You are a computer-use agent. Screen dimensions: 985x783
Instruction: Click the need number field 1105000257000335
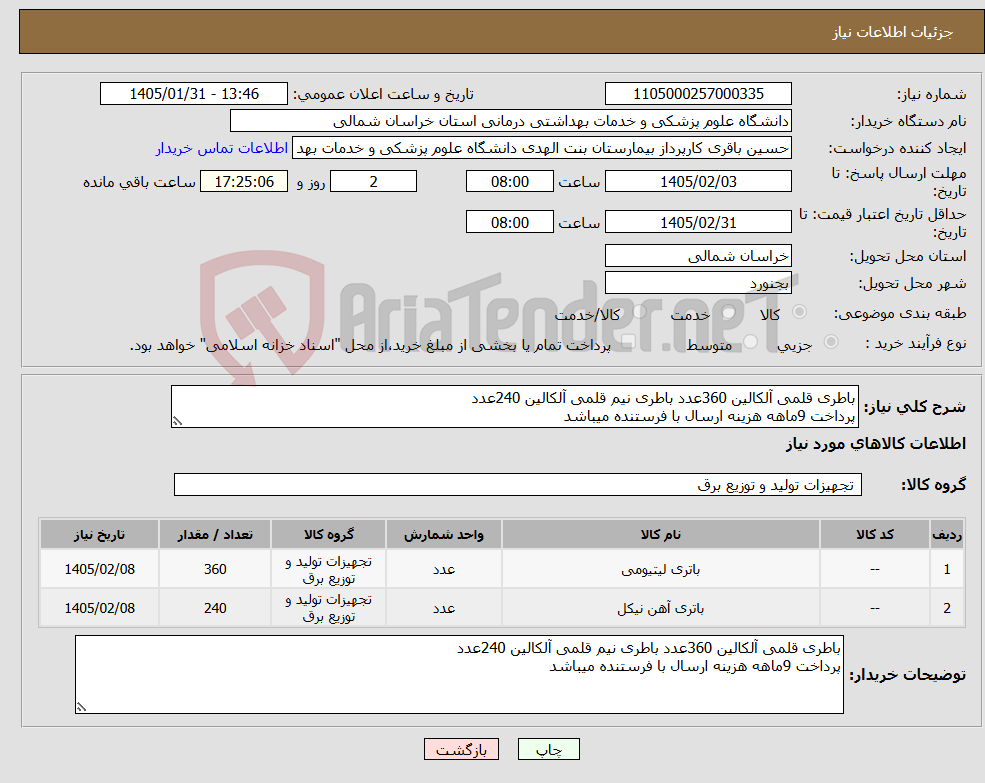pos(698,94)
